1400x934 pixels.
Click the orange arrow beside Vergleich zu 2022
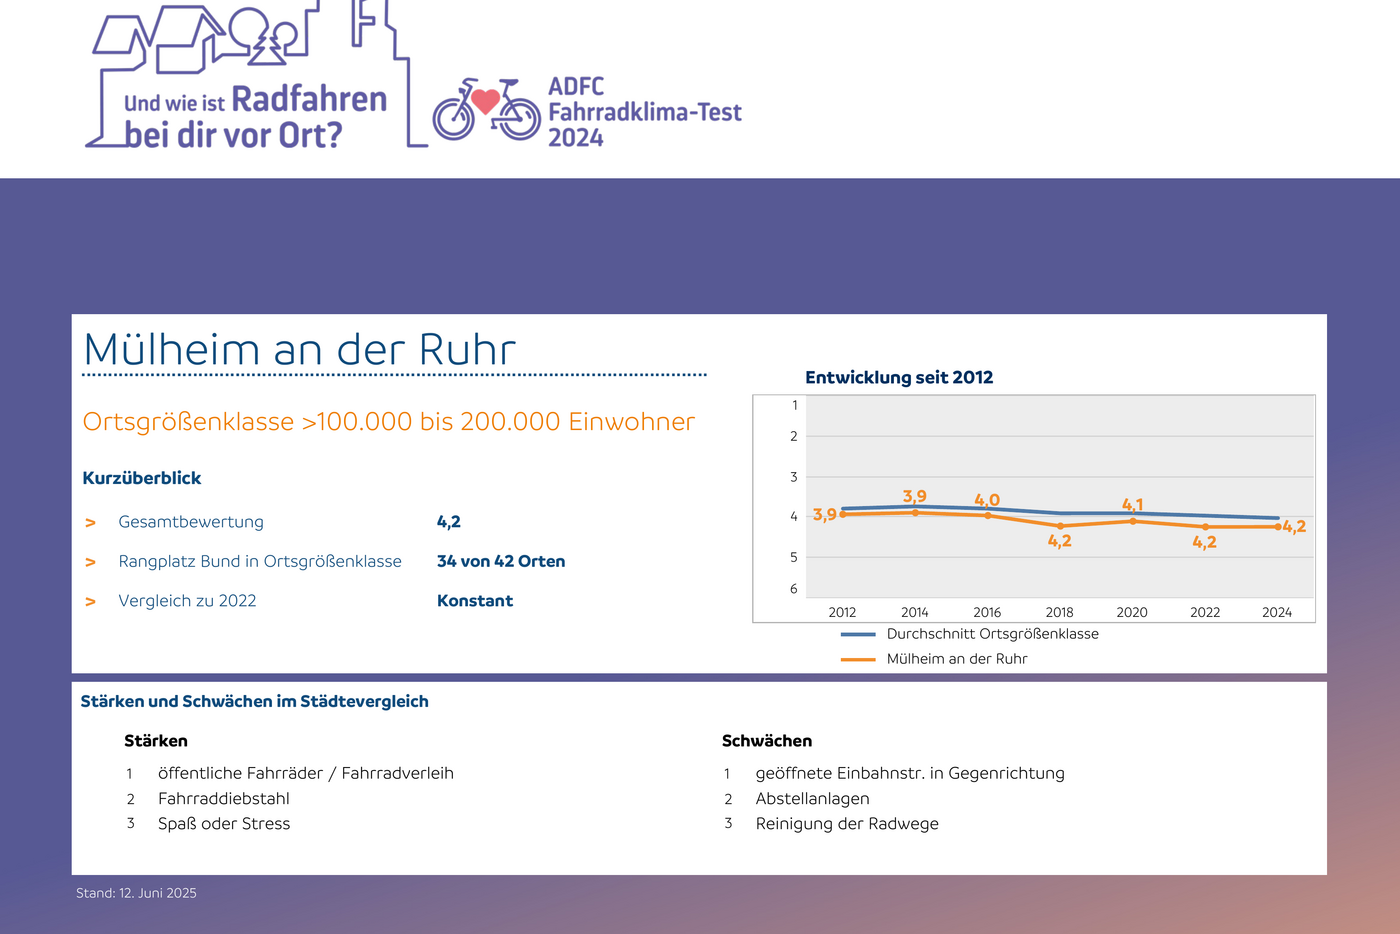pyautogui.click(x=90, y=601)
